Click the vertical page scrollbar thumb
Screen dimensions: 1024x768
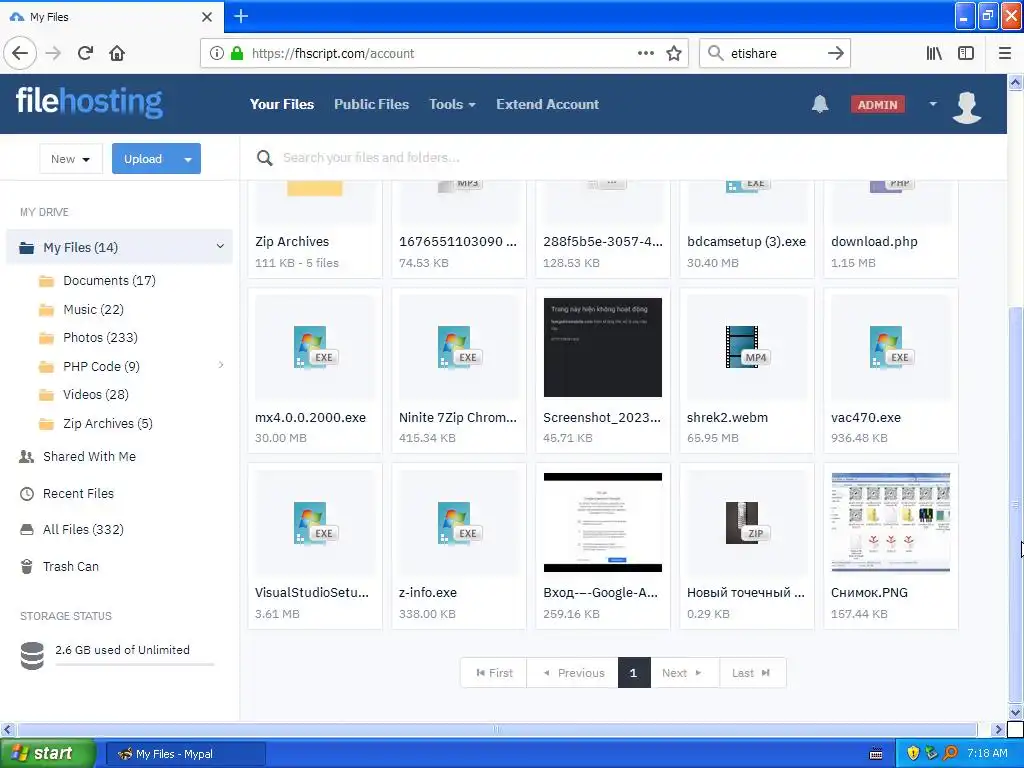[x=1015, y=503]
